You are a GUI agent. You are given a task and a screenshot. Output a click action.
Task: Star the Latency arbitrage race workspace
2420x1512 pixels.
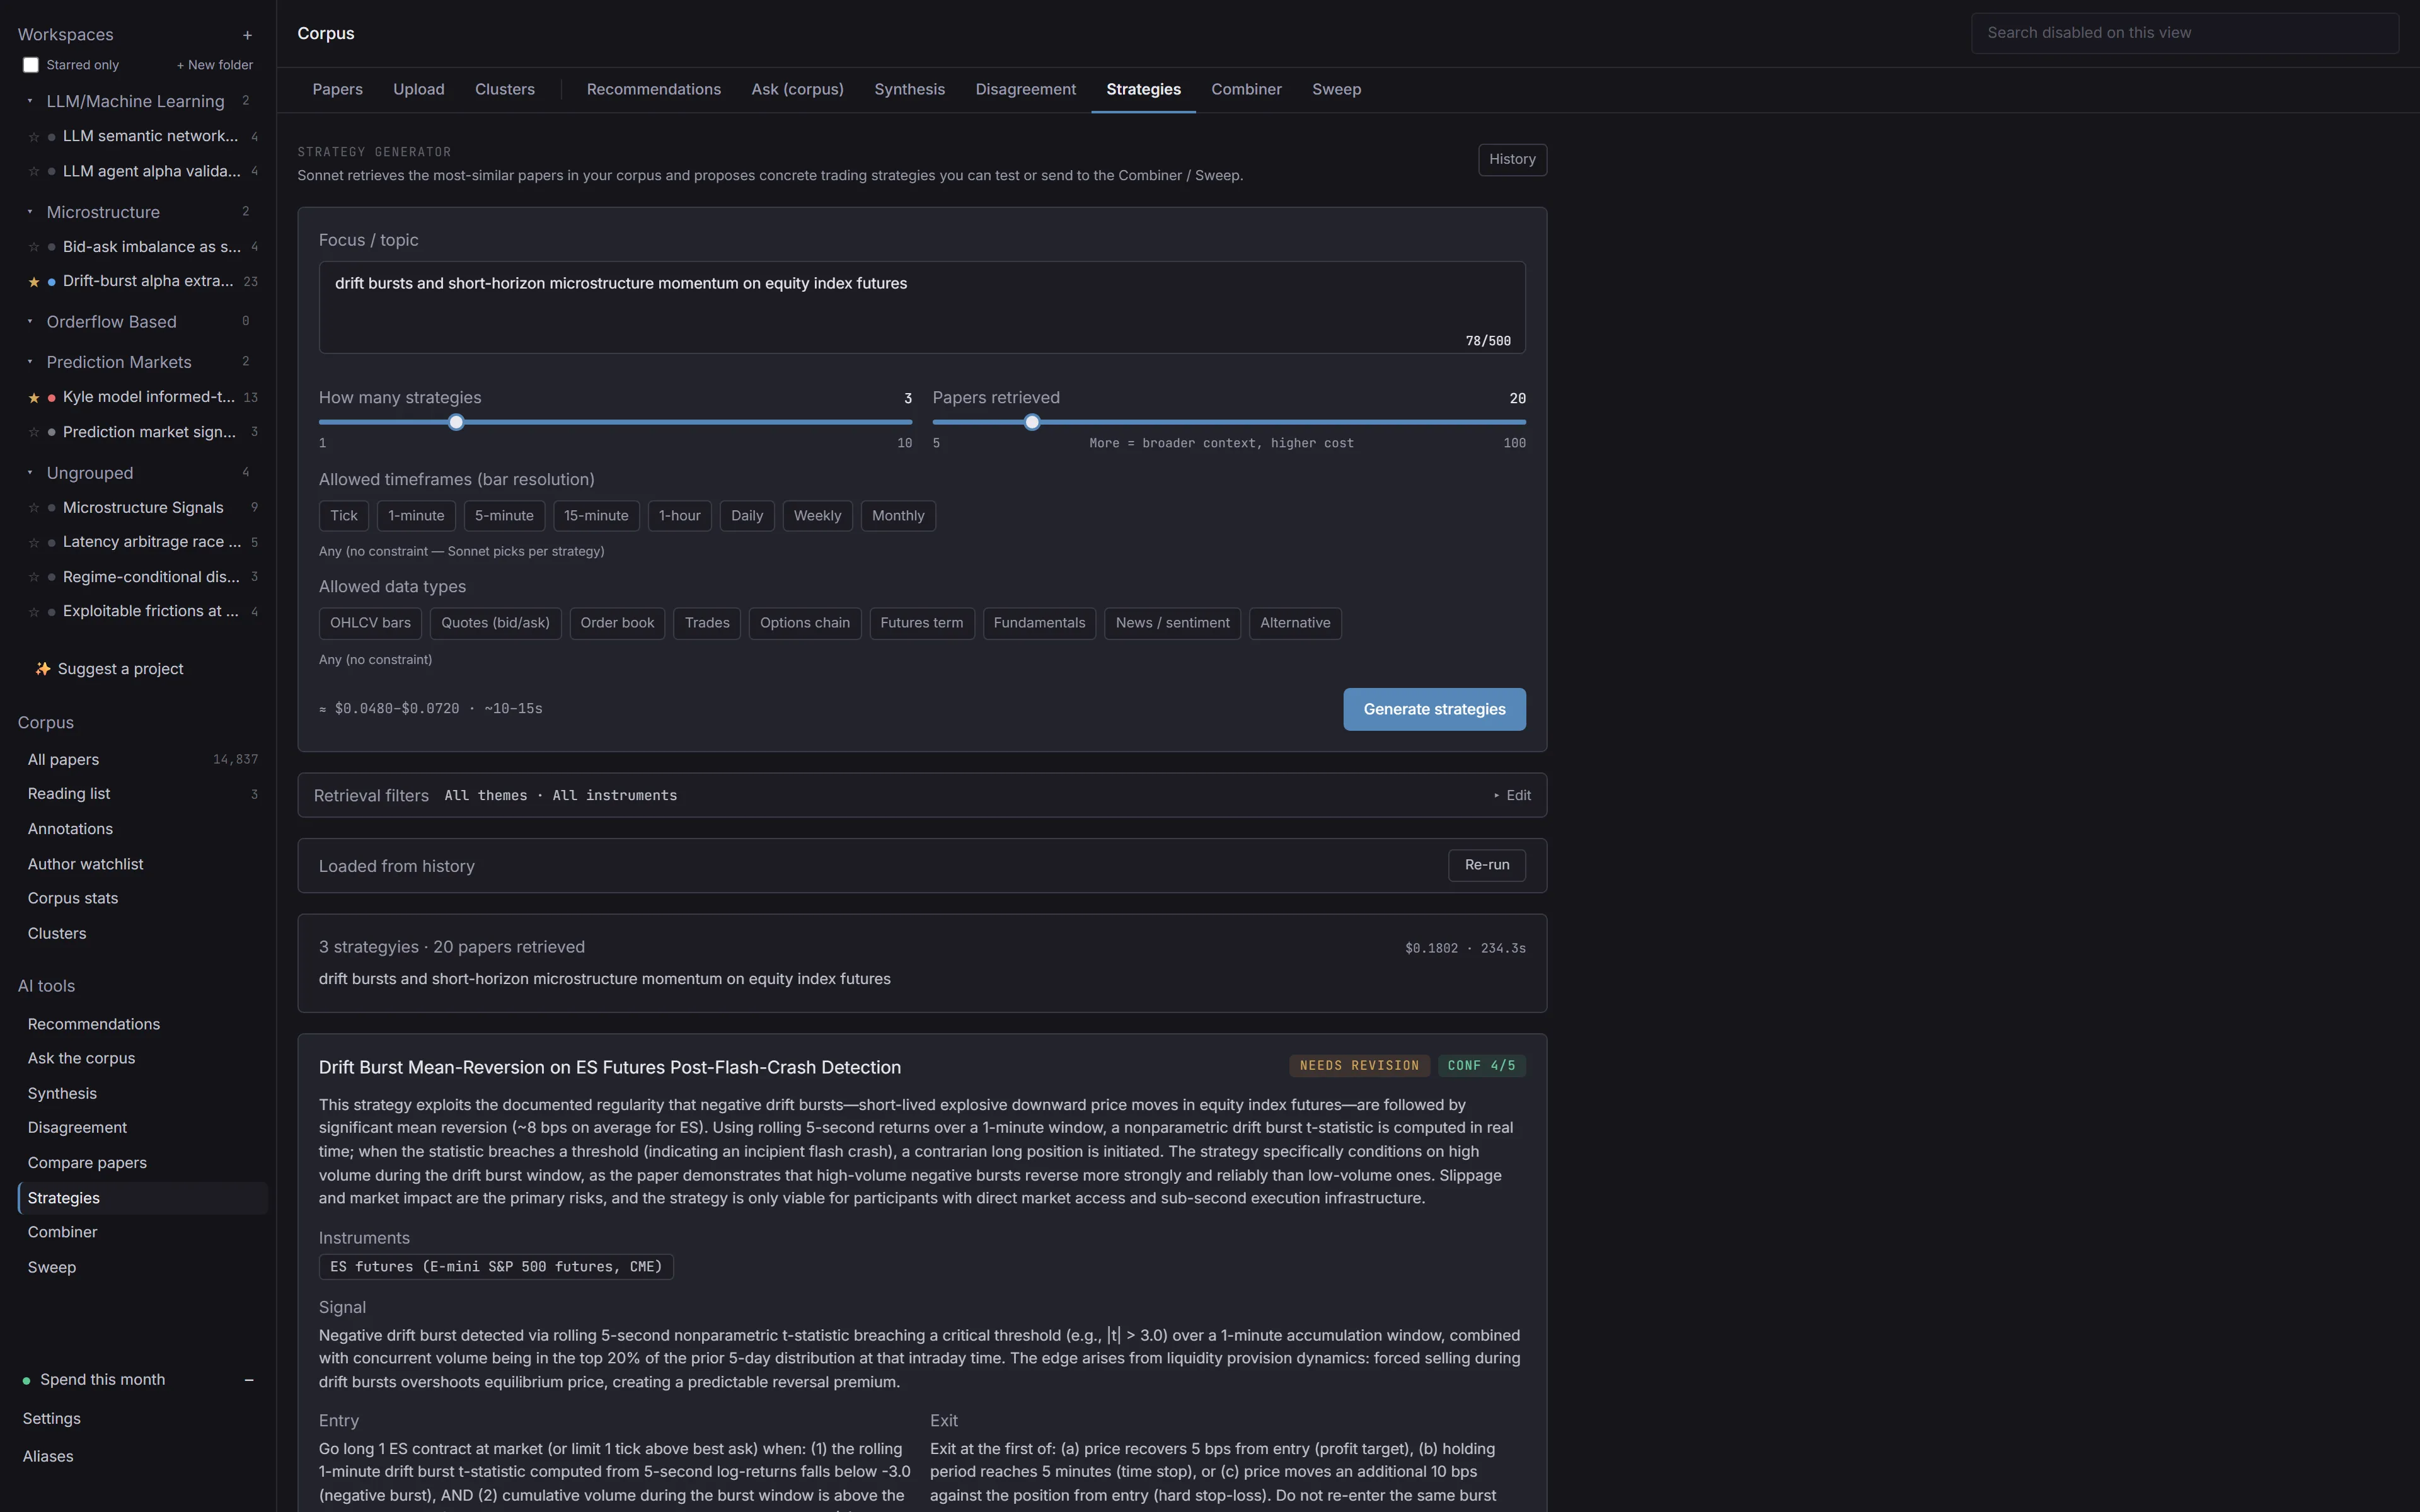point(34,542)
